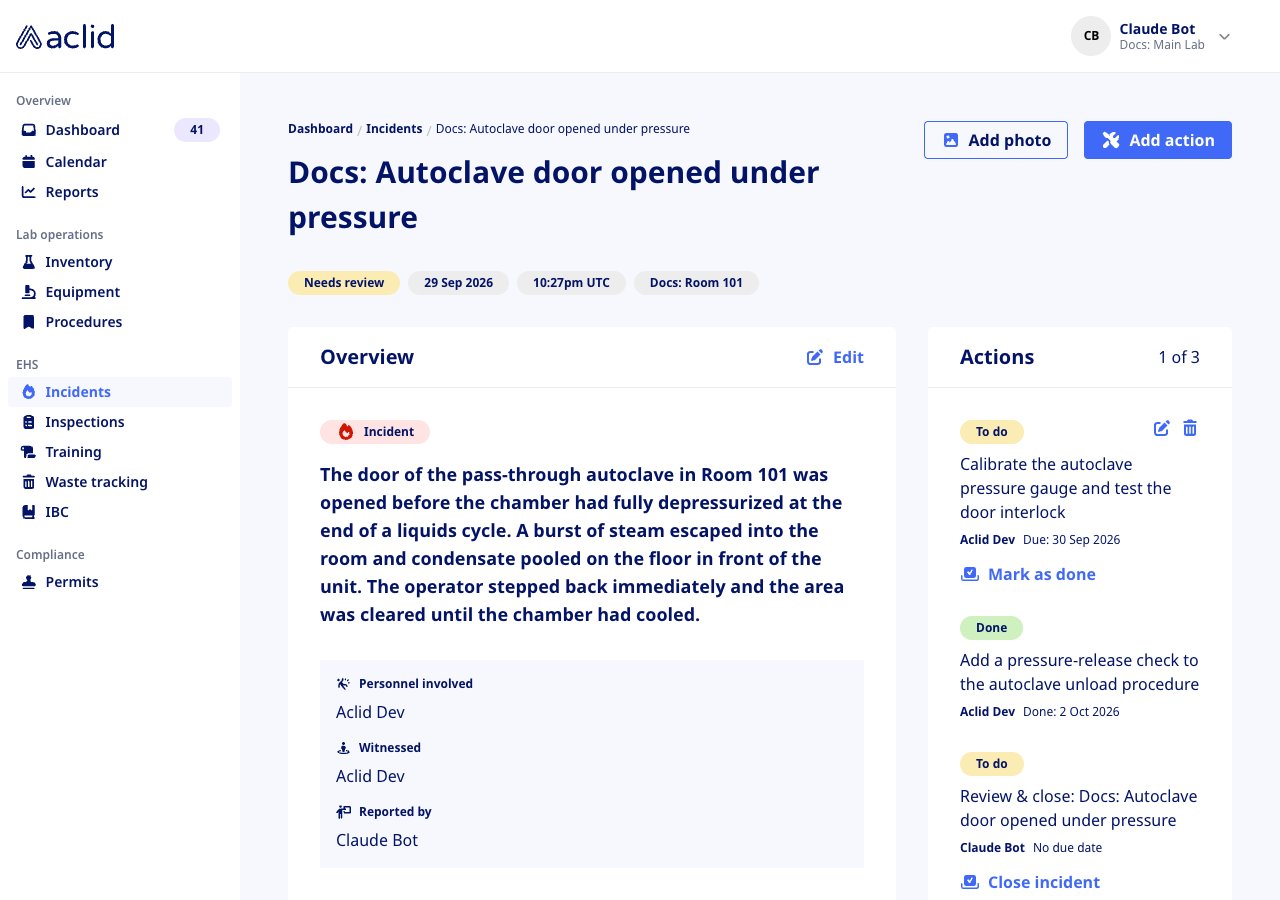This screenshot has width=1280, height=900.
Task: Go to the Dashboard breadcrumb
Action: pos(320,129)
